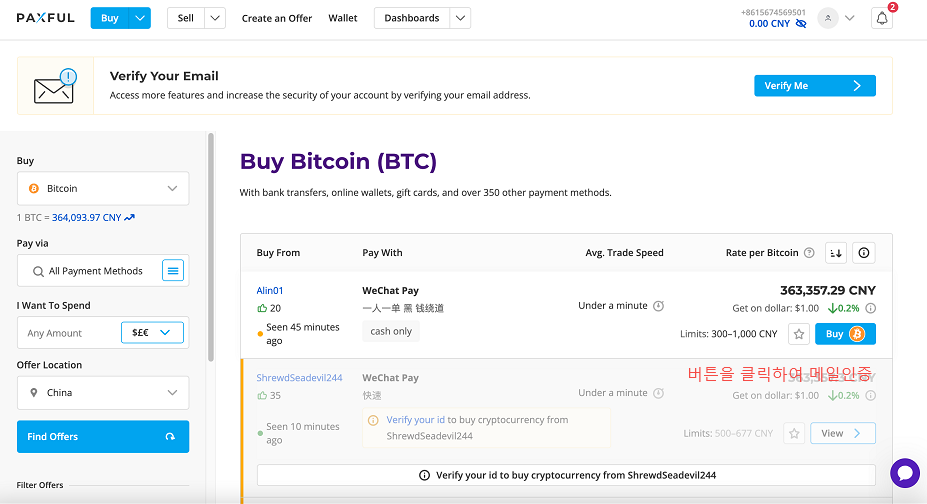Click info icon beside ShrewdSeadevil244's 0.2% rate

point(870,395)
